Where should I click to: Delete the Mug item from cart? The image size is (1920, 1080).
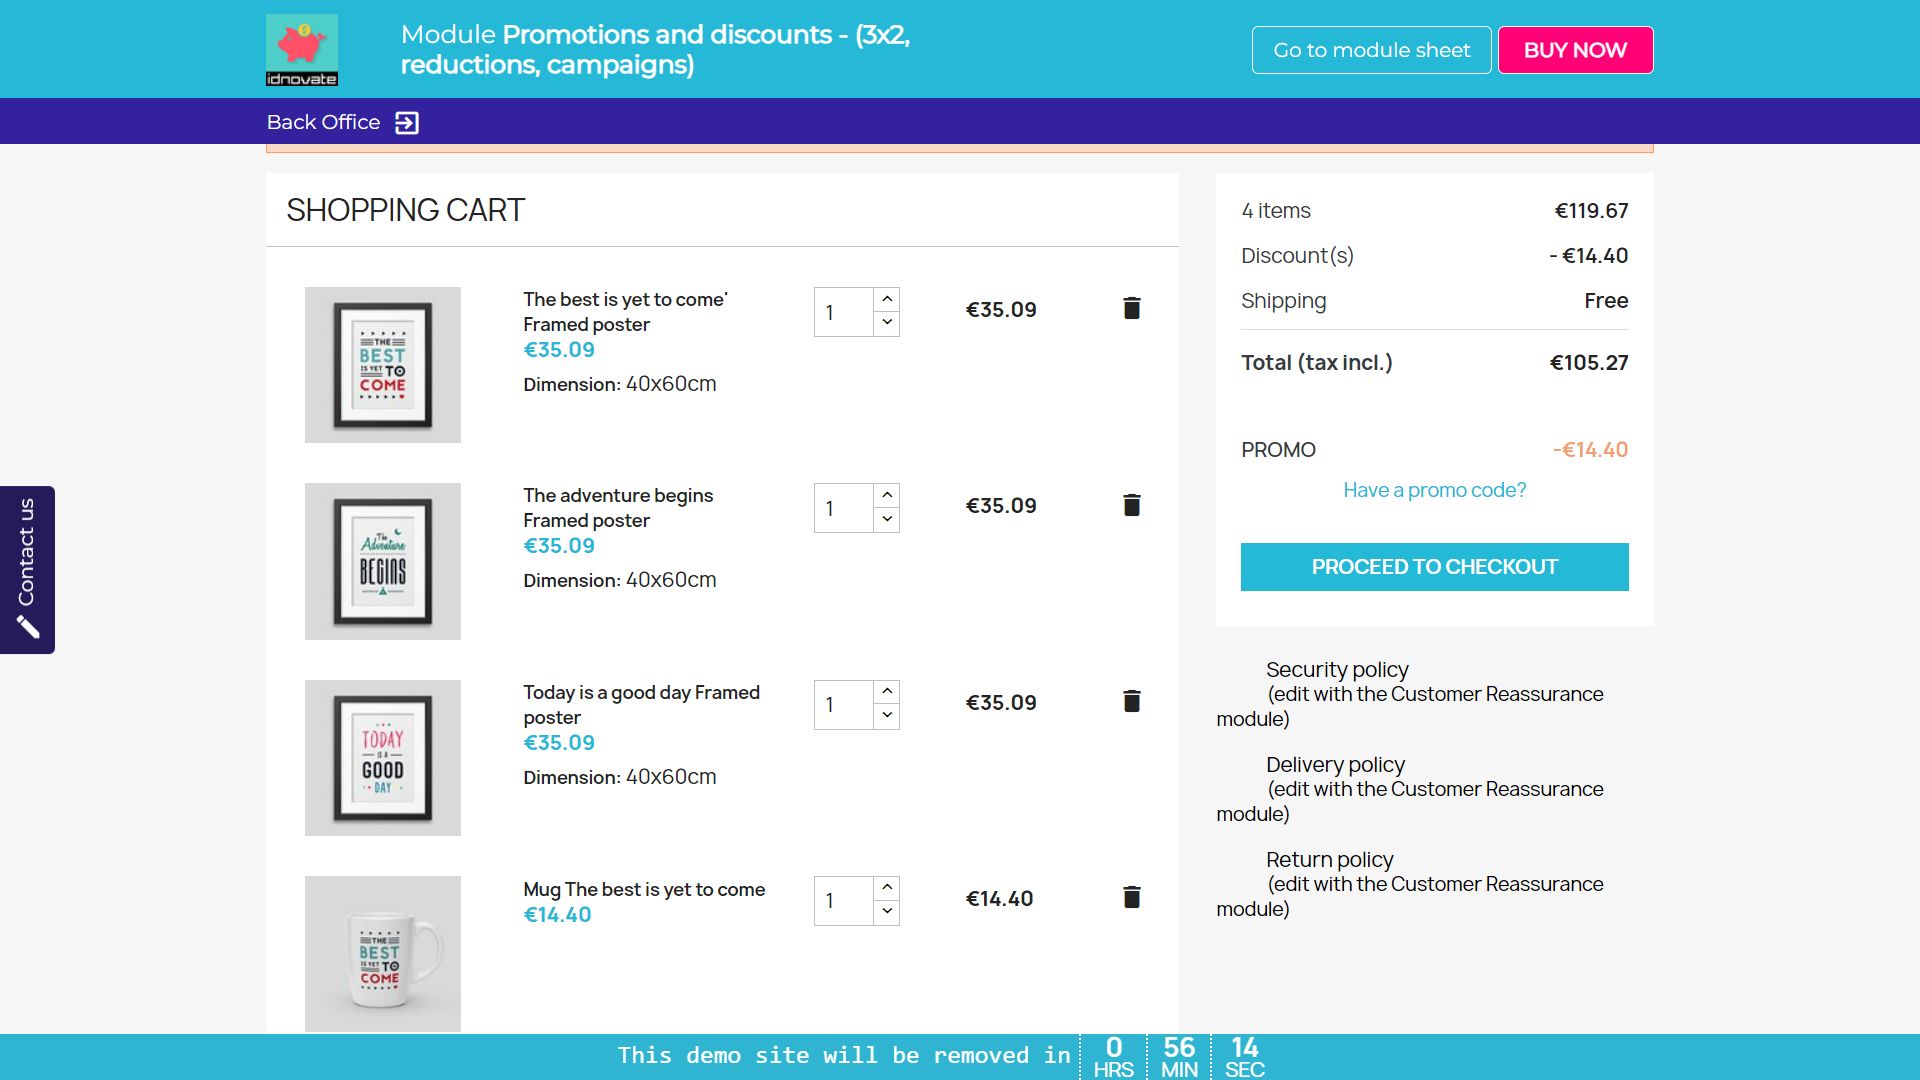click(x=1131, y=897)
